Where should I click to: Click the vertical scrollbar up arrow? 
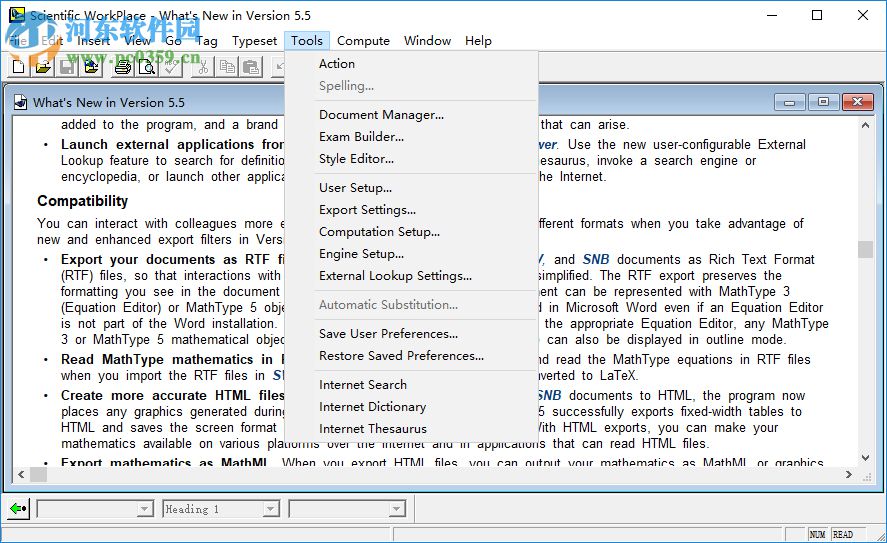[865, 125]
